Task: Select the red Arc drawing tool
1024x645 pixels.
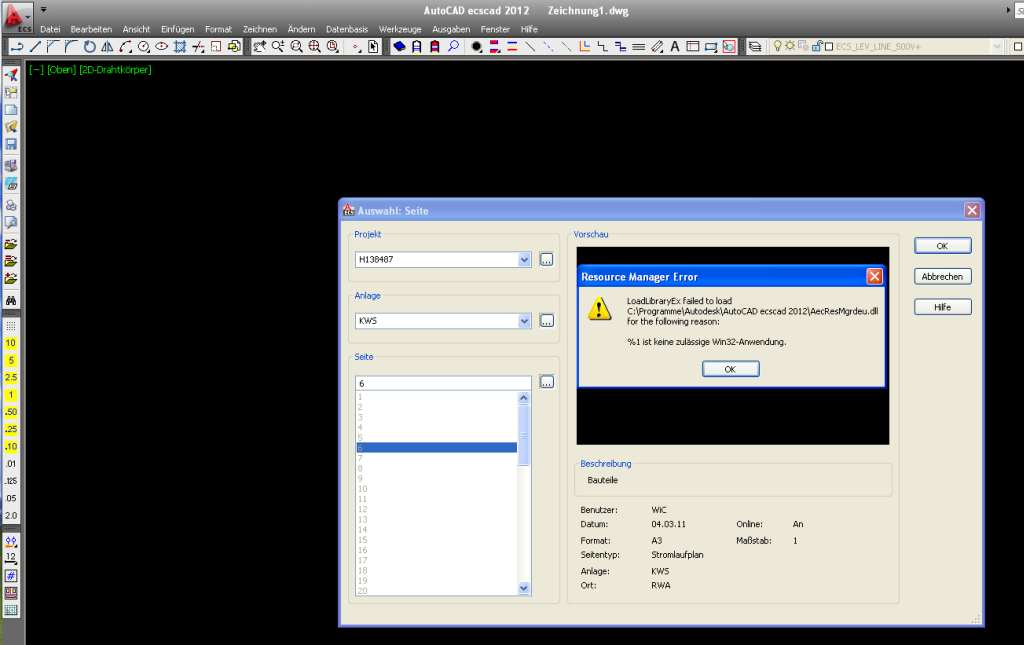Action: (x=125, y=46)
